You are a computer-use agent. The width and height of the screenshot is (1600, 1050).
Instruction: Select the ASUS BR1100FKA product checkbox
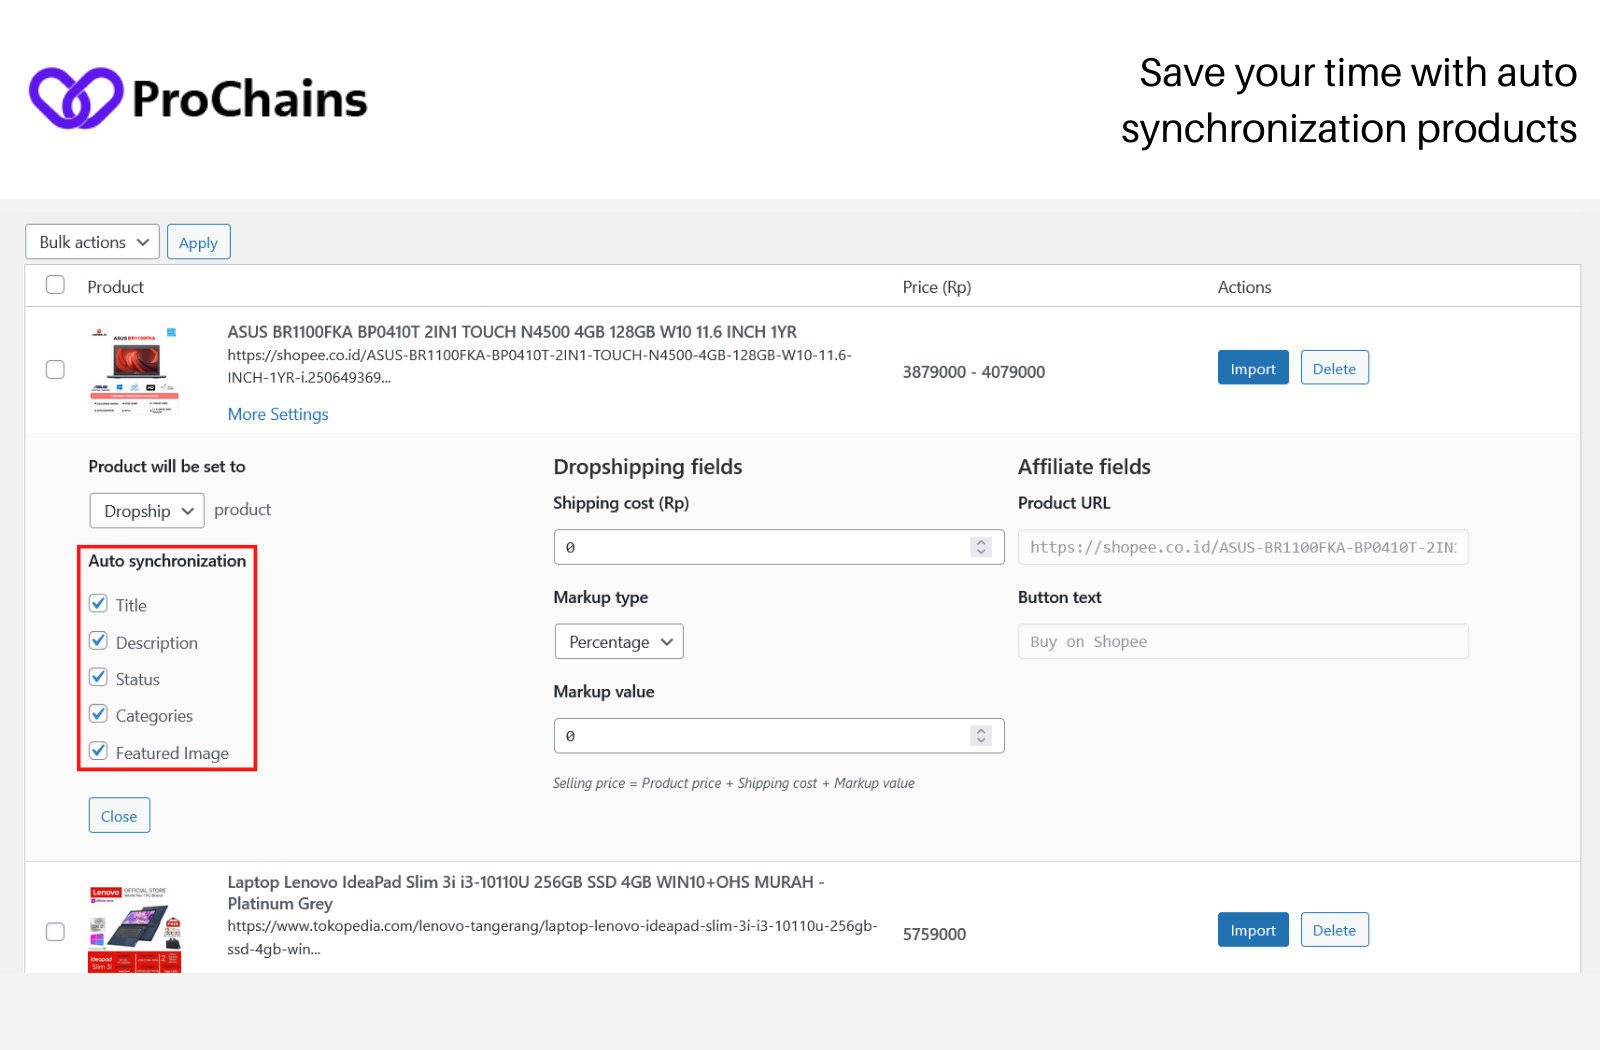(55, 369)
